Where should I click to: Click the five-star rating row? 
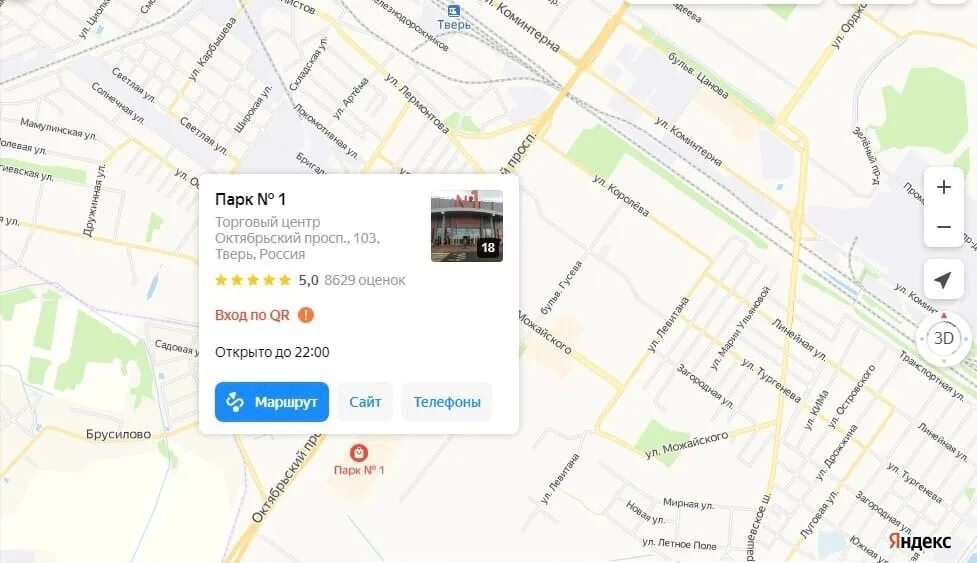pos(253,280)
